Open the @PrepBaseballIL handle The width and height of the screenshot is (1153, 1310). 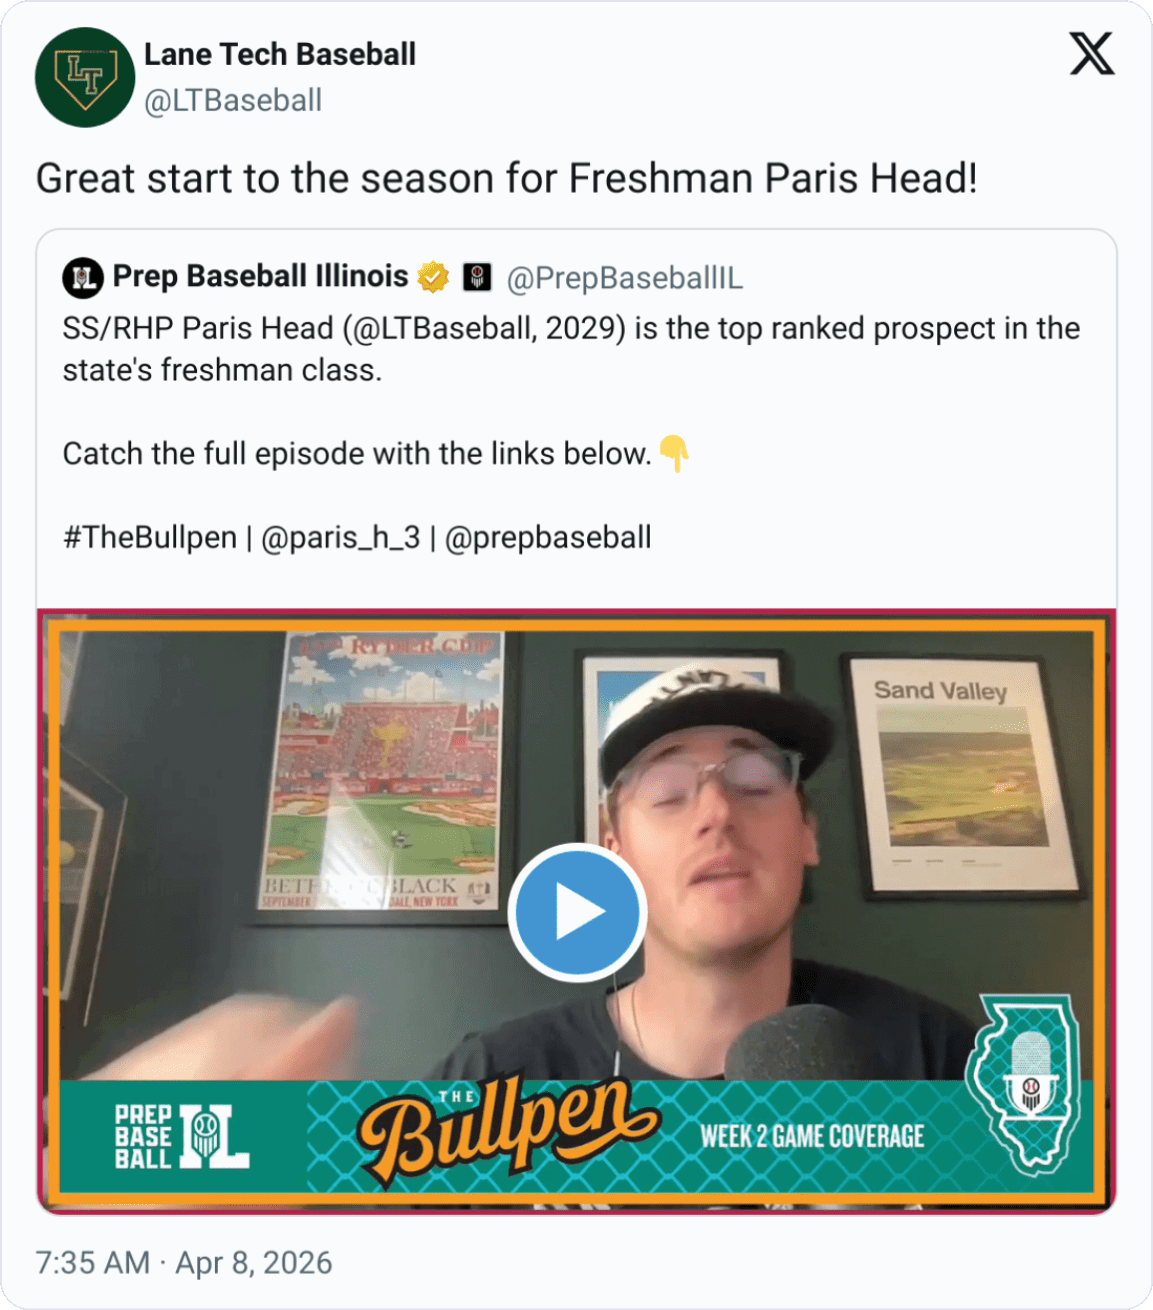click(625, 278)
